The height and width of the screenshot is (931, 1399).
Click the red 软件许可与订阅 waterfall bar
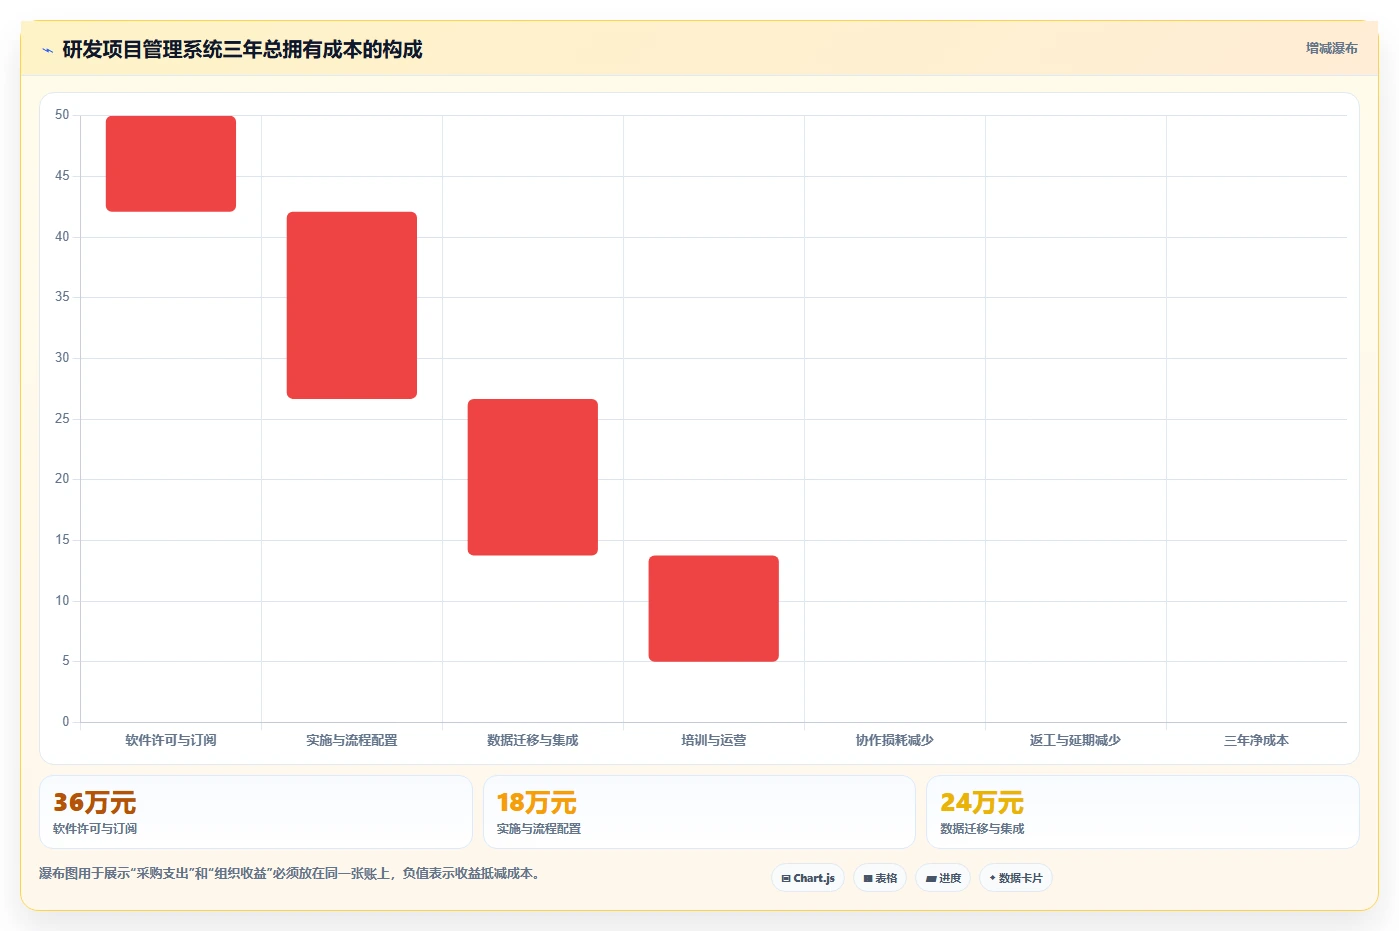click(x=171, y=164)
